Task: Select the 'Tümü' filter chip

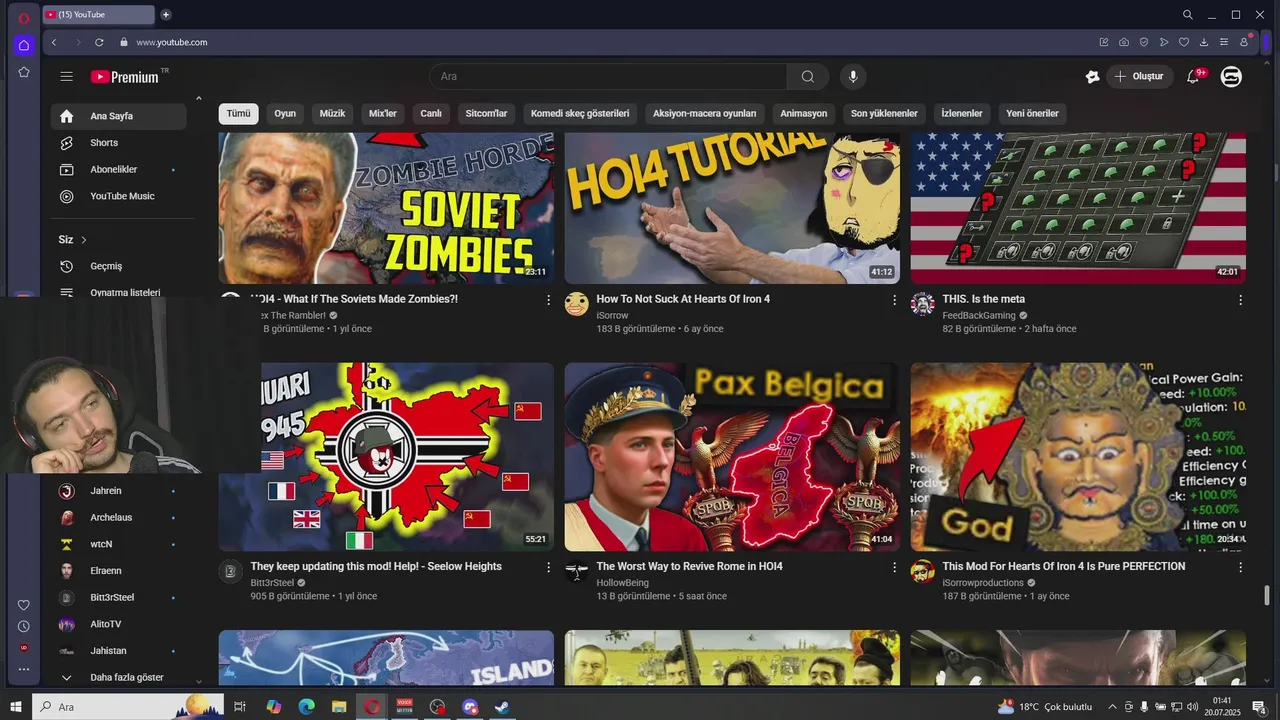Action: [238, 113]
